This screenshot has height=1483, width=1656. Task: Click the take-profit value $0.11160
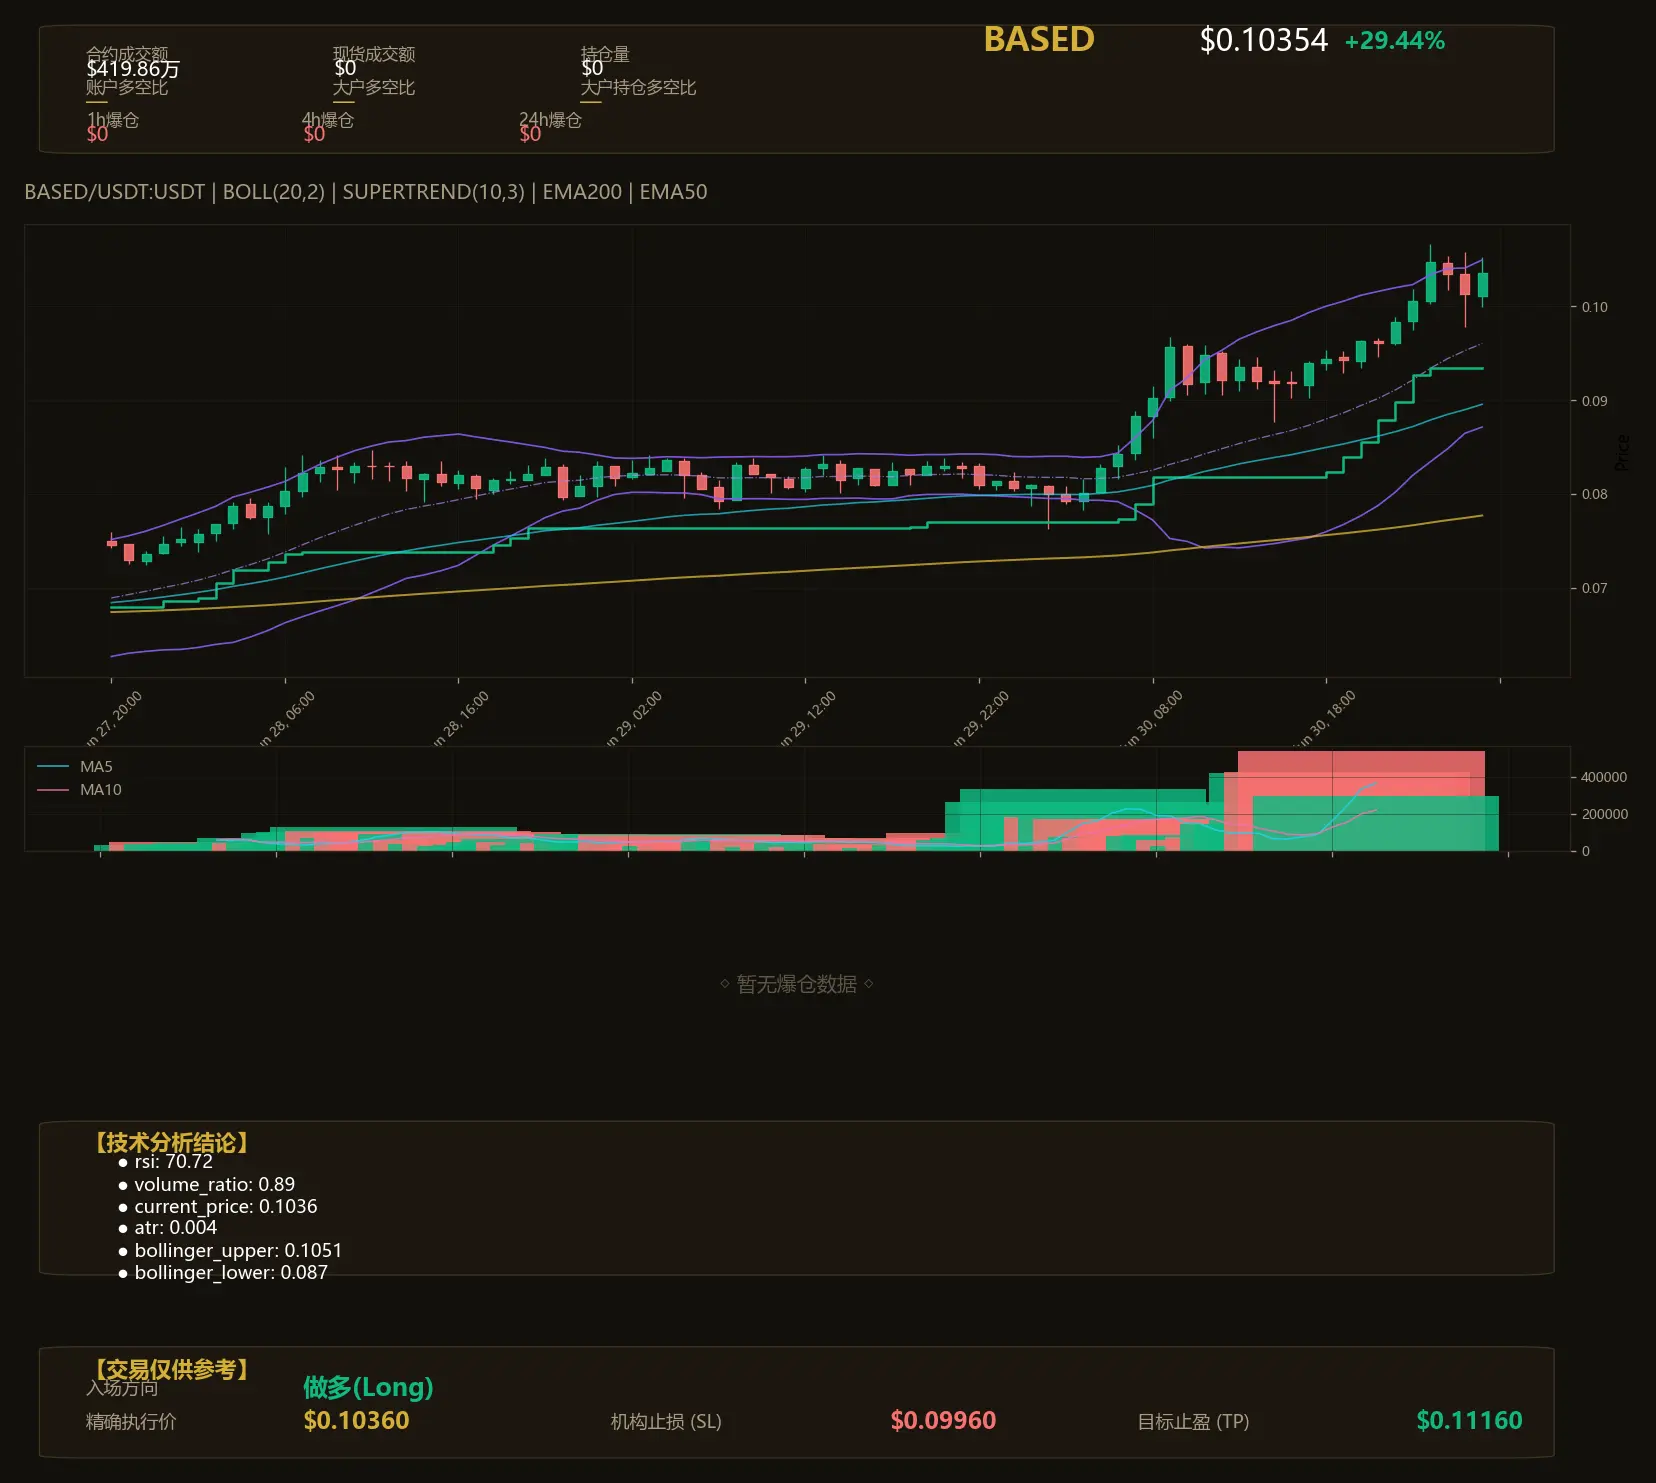(1469, 1420)
